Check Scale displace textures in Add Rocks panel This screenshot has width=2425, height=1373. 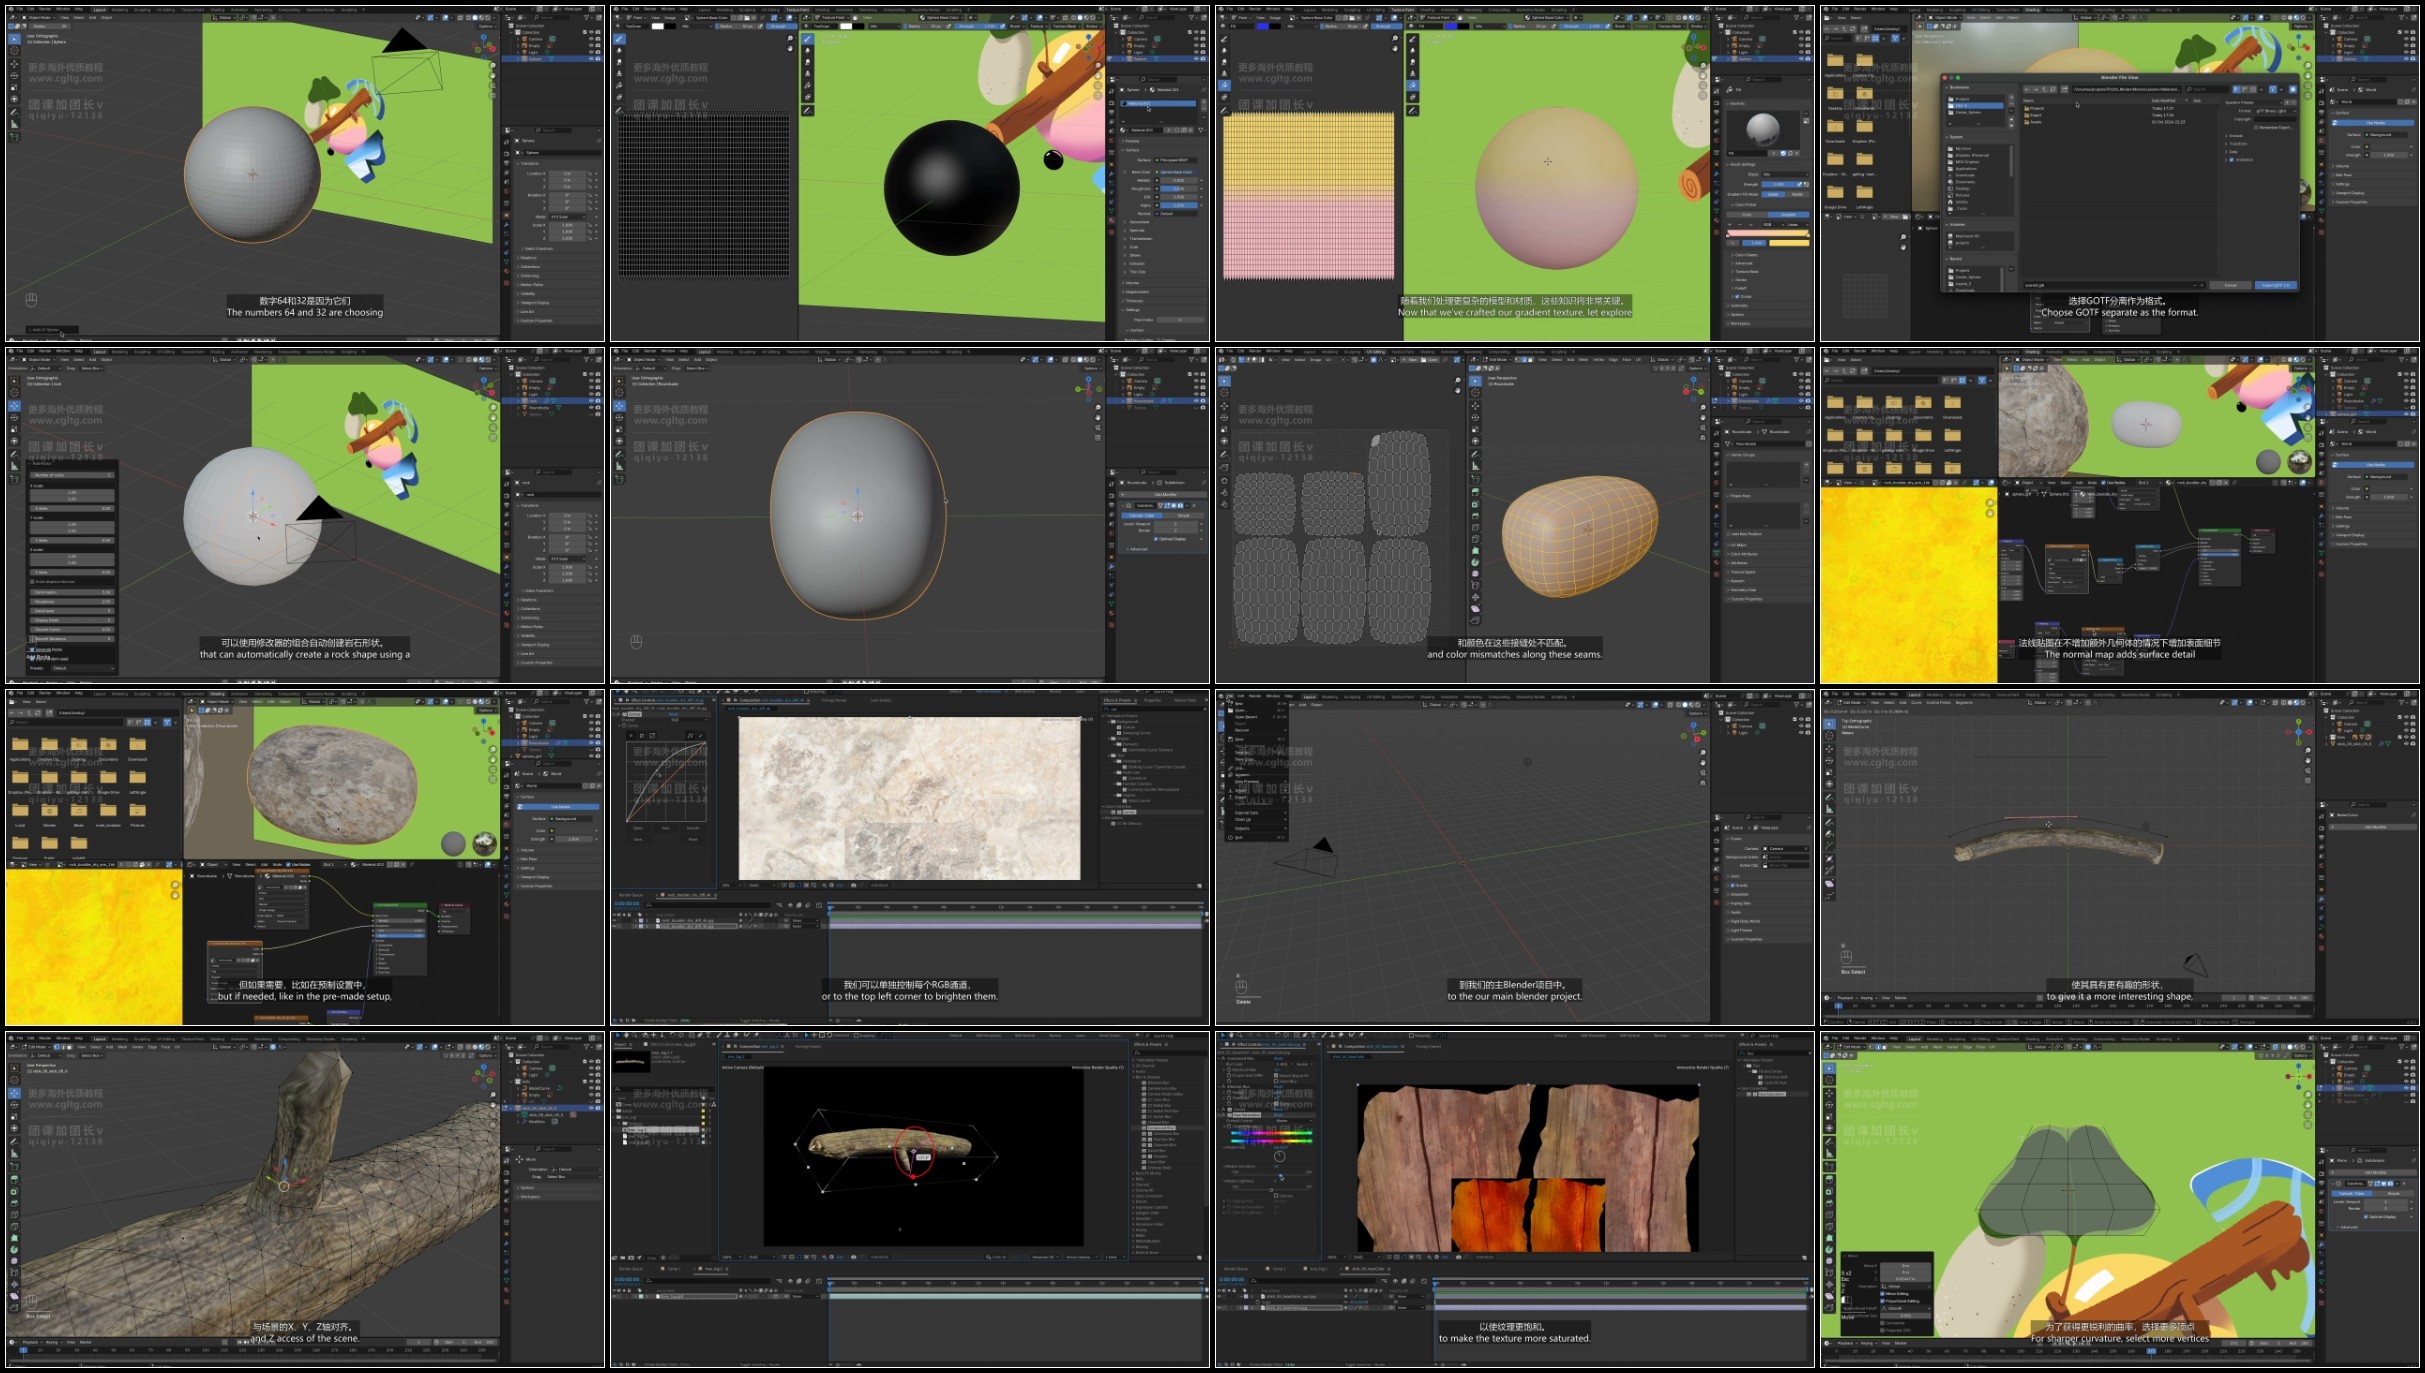pyautogui.click(x=32, y=581)
